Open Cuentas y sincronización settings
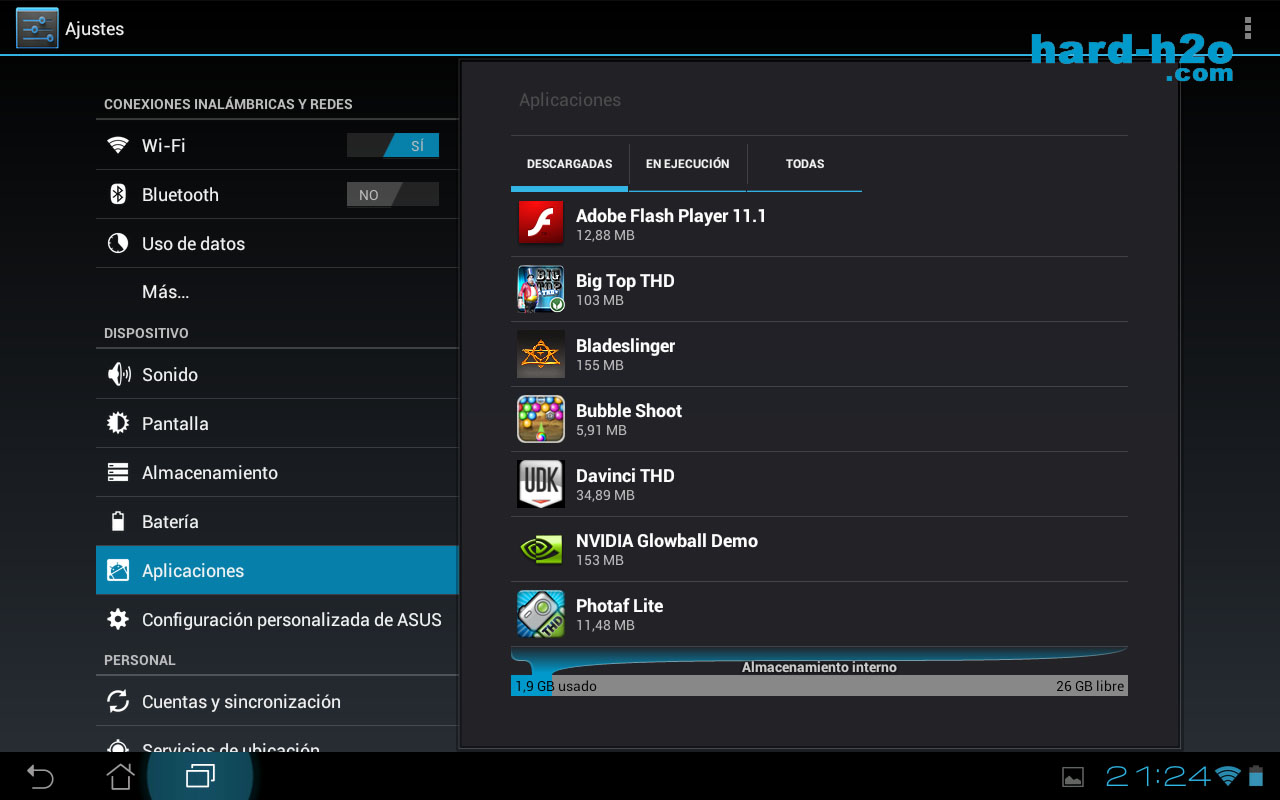Screen dimensions: 1280x800 277,701
